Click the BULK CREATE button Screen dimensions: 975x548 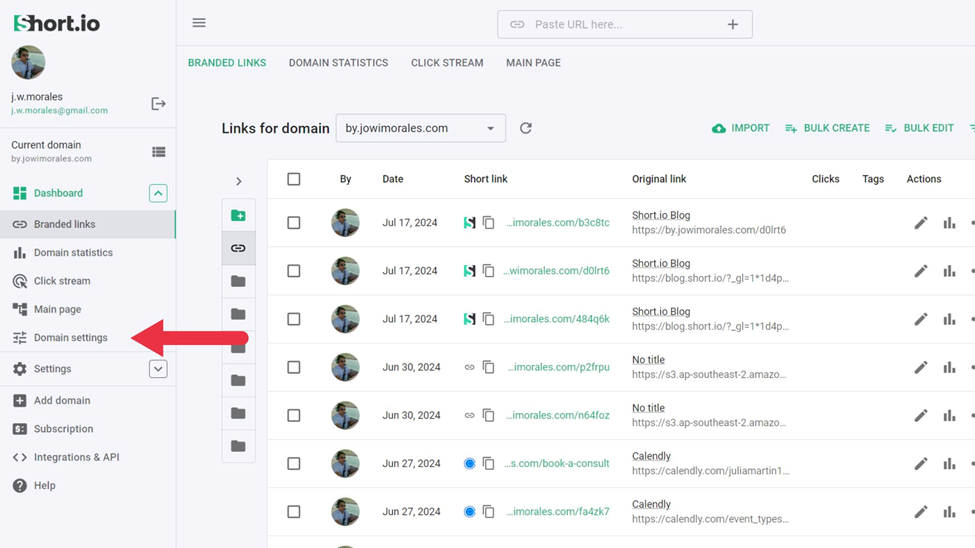[x=827, y=128]
